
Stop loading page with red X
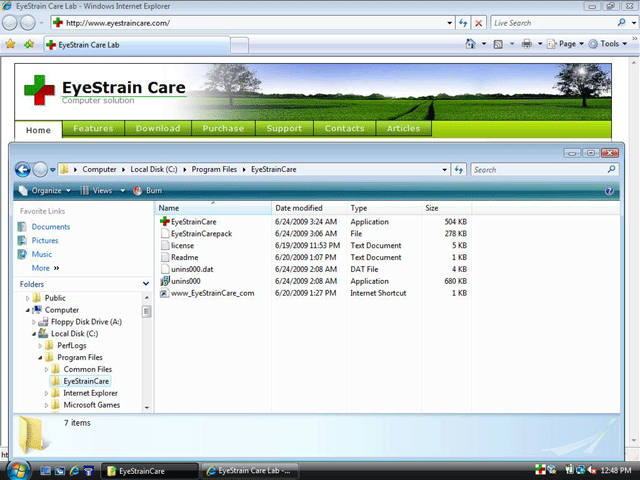pyautogui.click(x=478, y=23)
